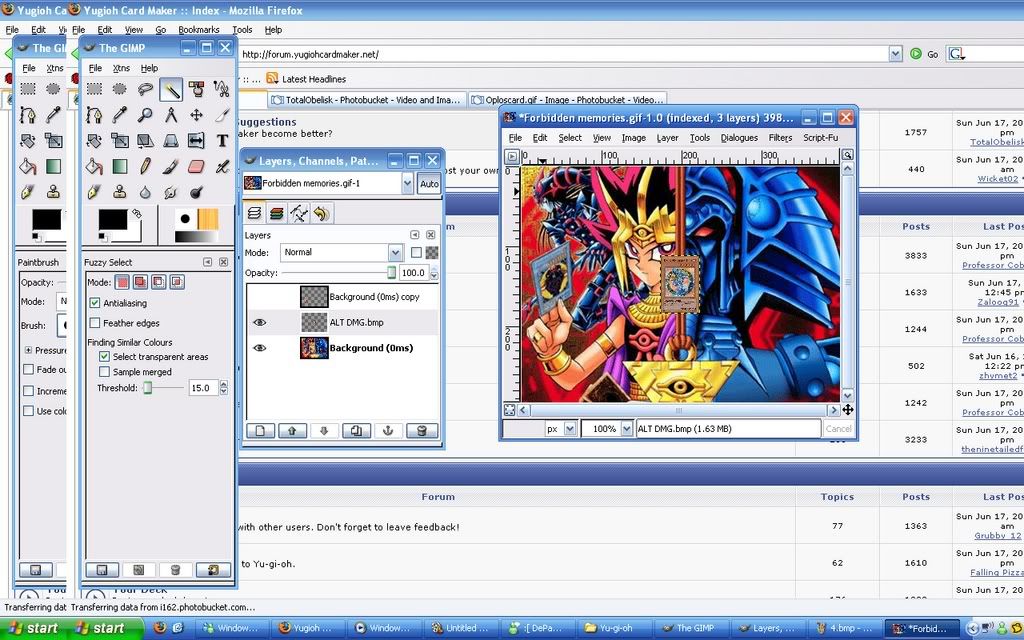The image size is (1024, 640).
Task: Open the Dialogues menu
Action: (739, 138)
